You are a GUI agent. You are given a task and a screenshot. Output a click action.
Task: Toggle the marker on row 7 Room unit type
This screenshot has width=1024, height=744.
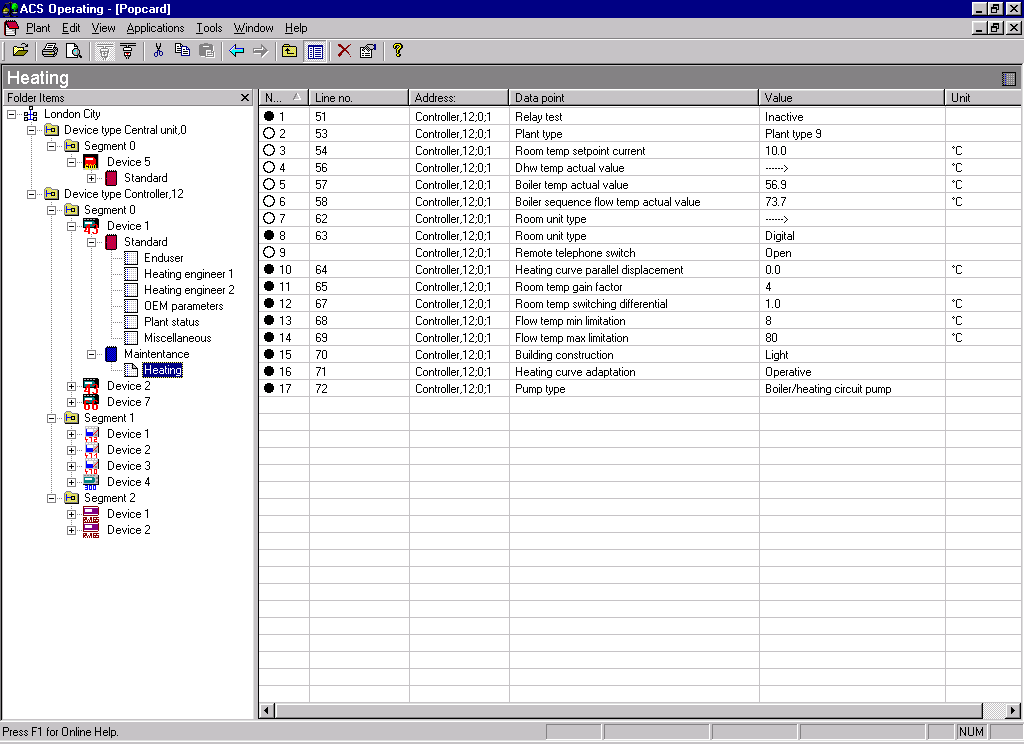tap(268, 218)
